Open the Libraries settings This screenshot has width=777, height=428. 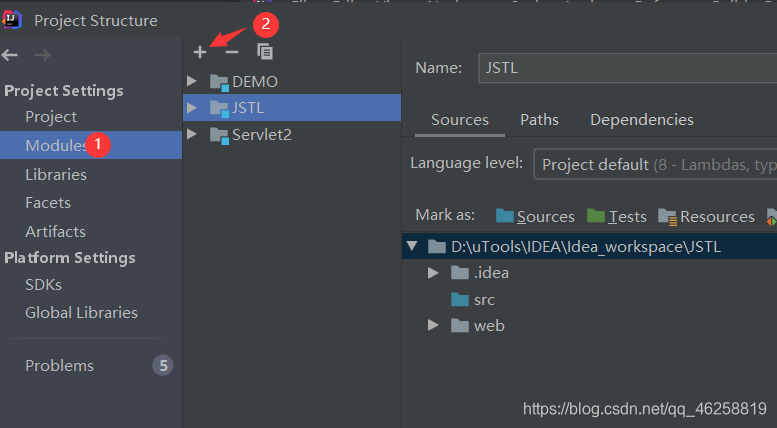56,174
